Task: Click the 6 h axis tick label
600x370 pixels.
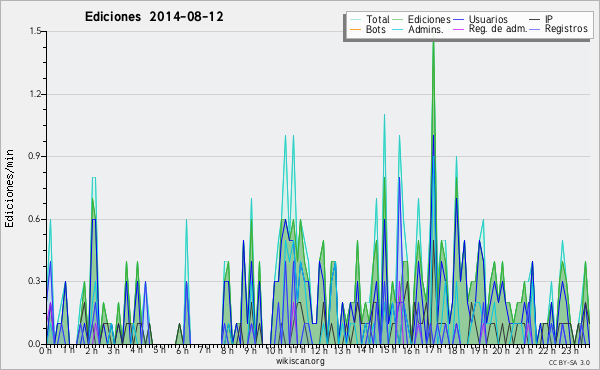Action: pos(182,350)
